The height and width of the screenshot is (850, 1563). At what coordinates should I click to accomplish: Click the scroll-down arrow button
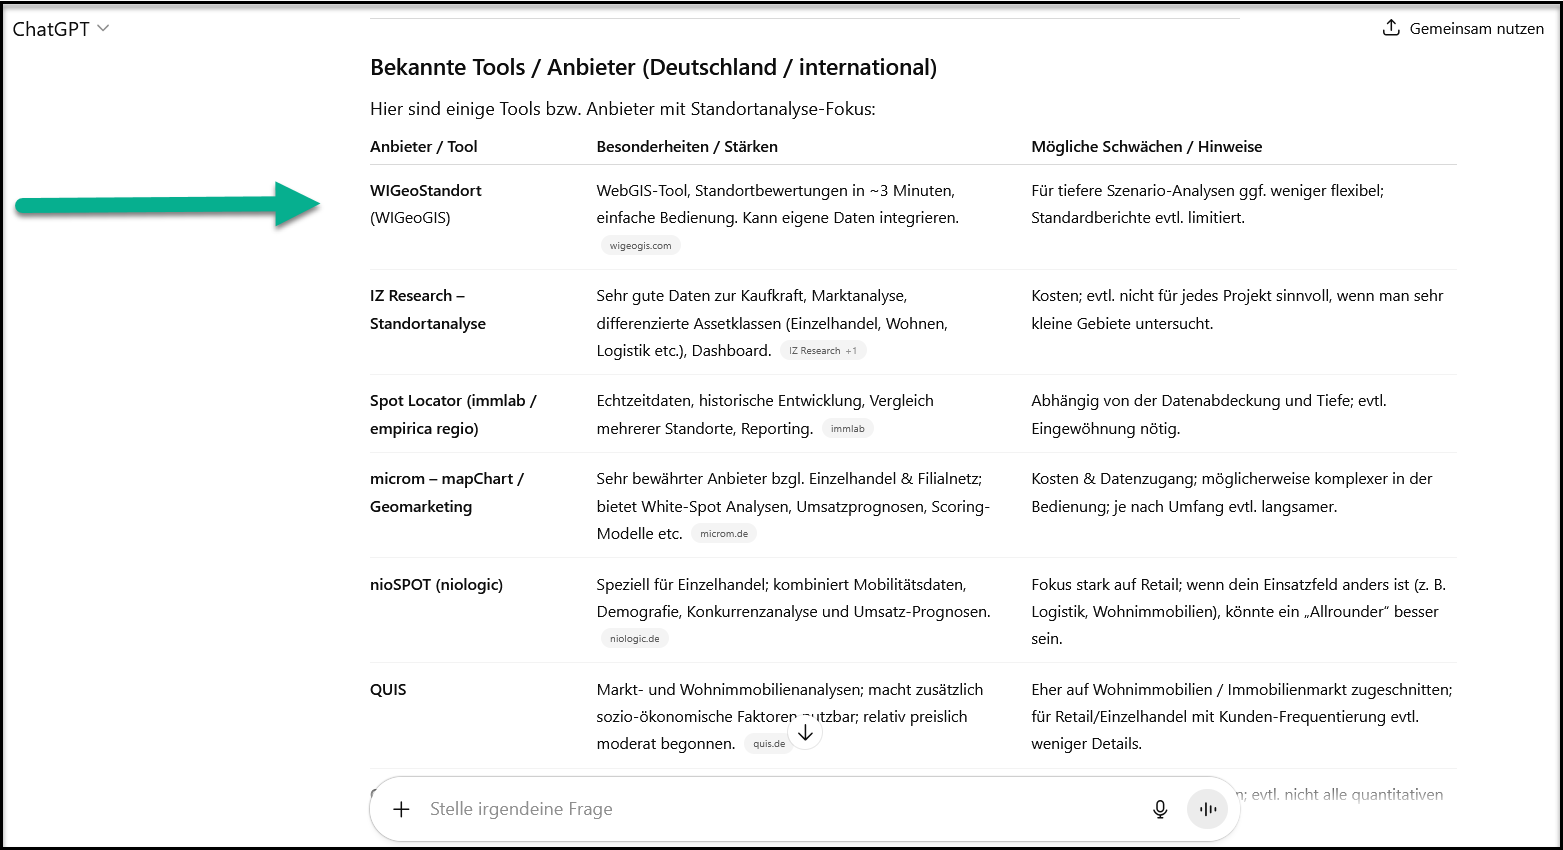point(805,732)
